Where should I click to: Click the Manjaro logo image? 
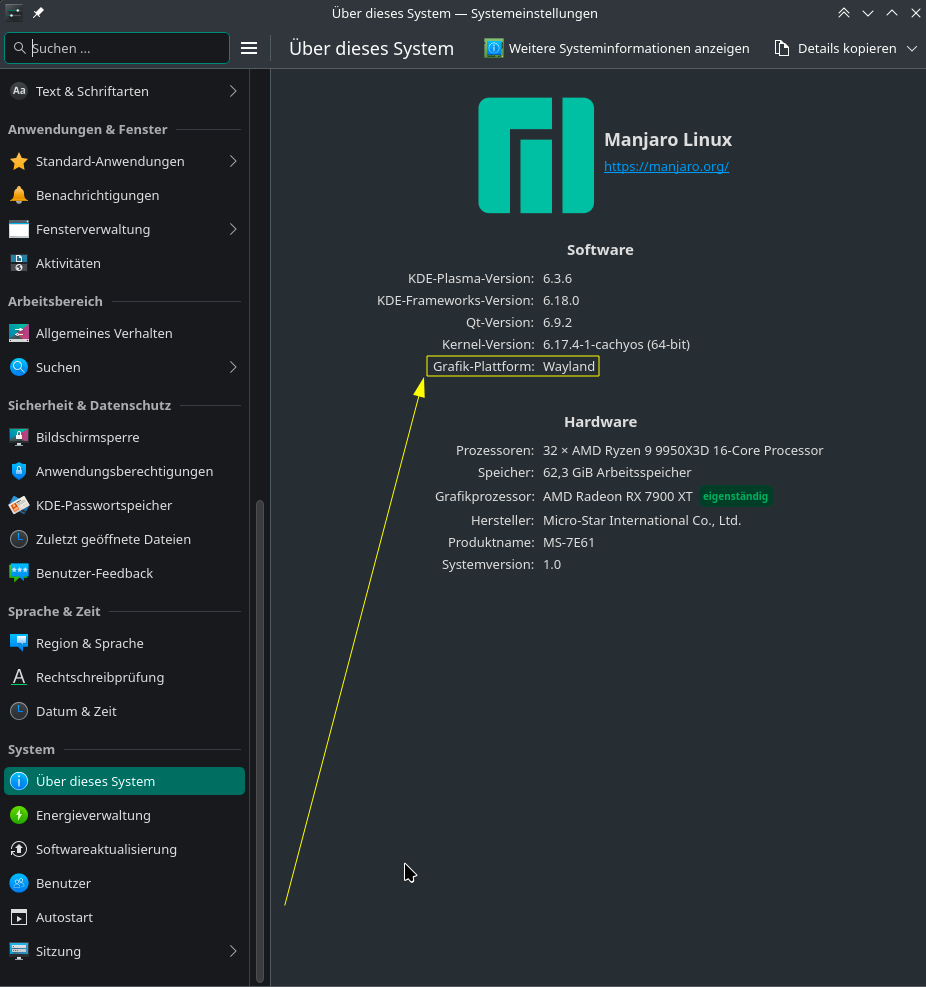(536, 155)
